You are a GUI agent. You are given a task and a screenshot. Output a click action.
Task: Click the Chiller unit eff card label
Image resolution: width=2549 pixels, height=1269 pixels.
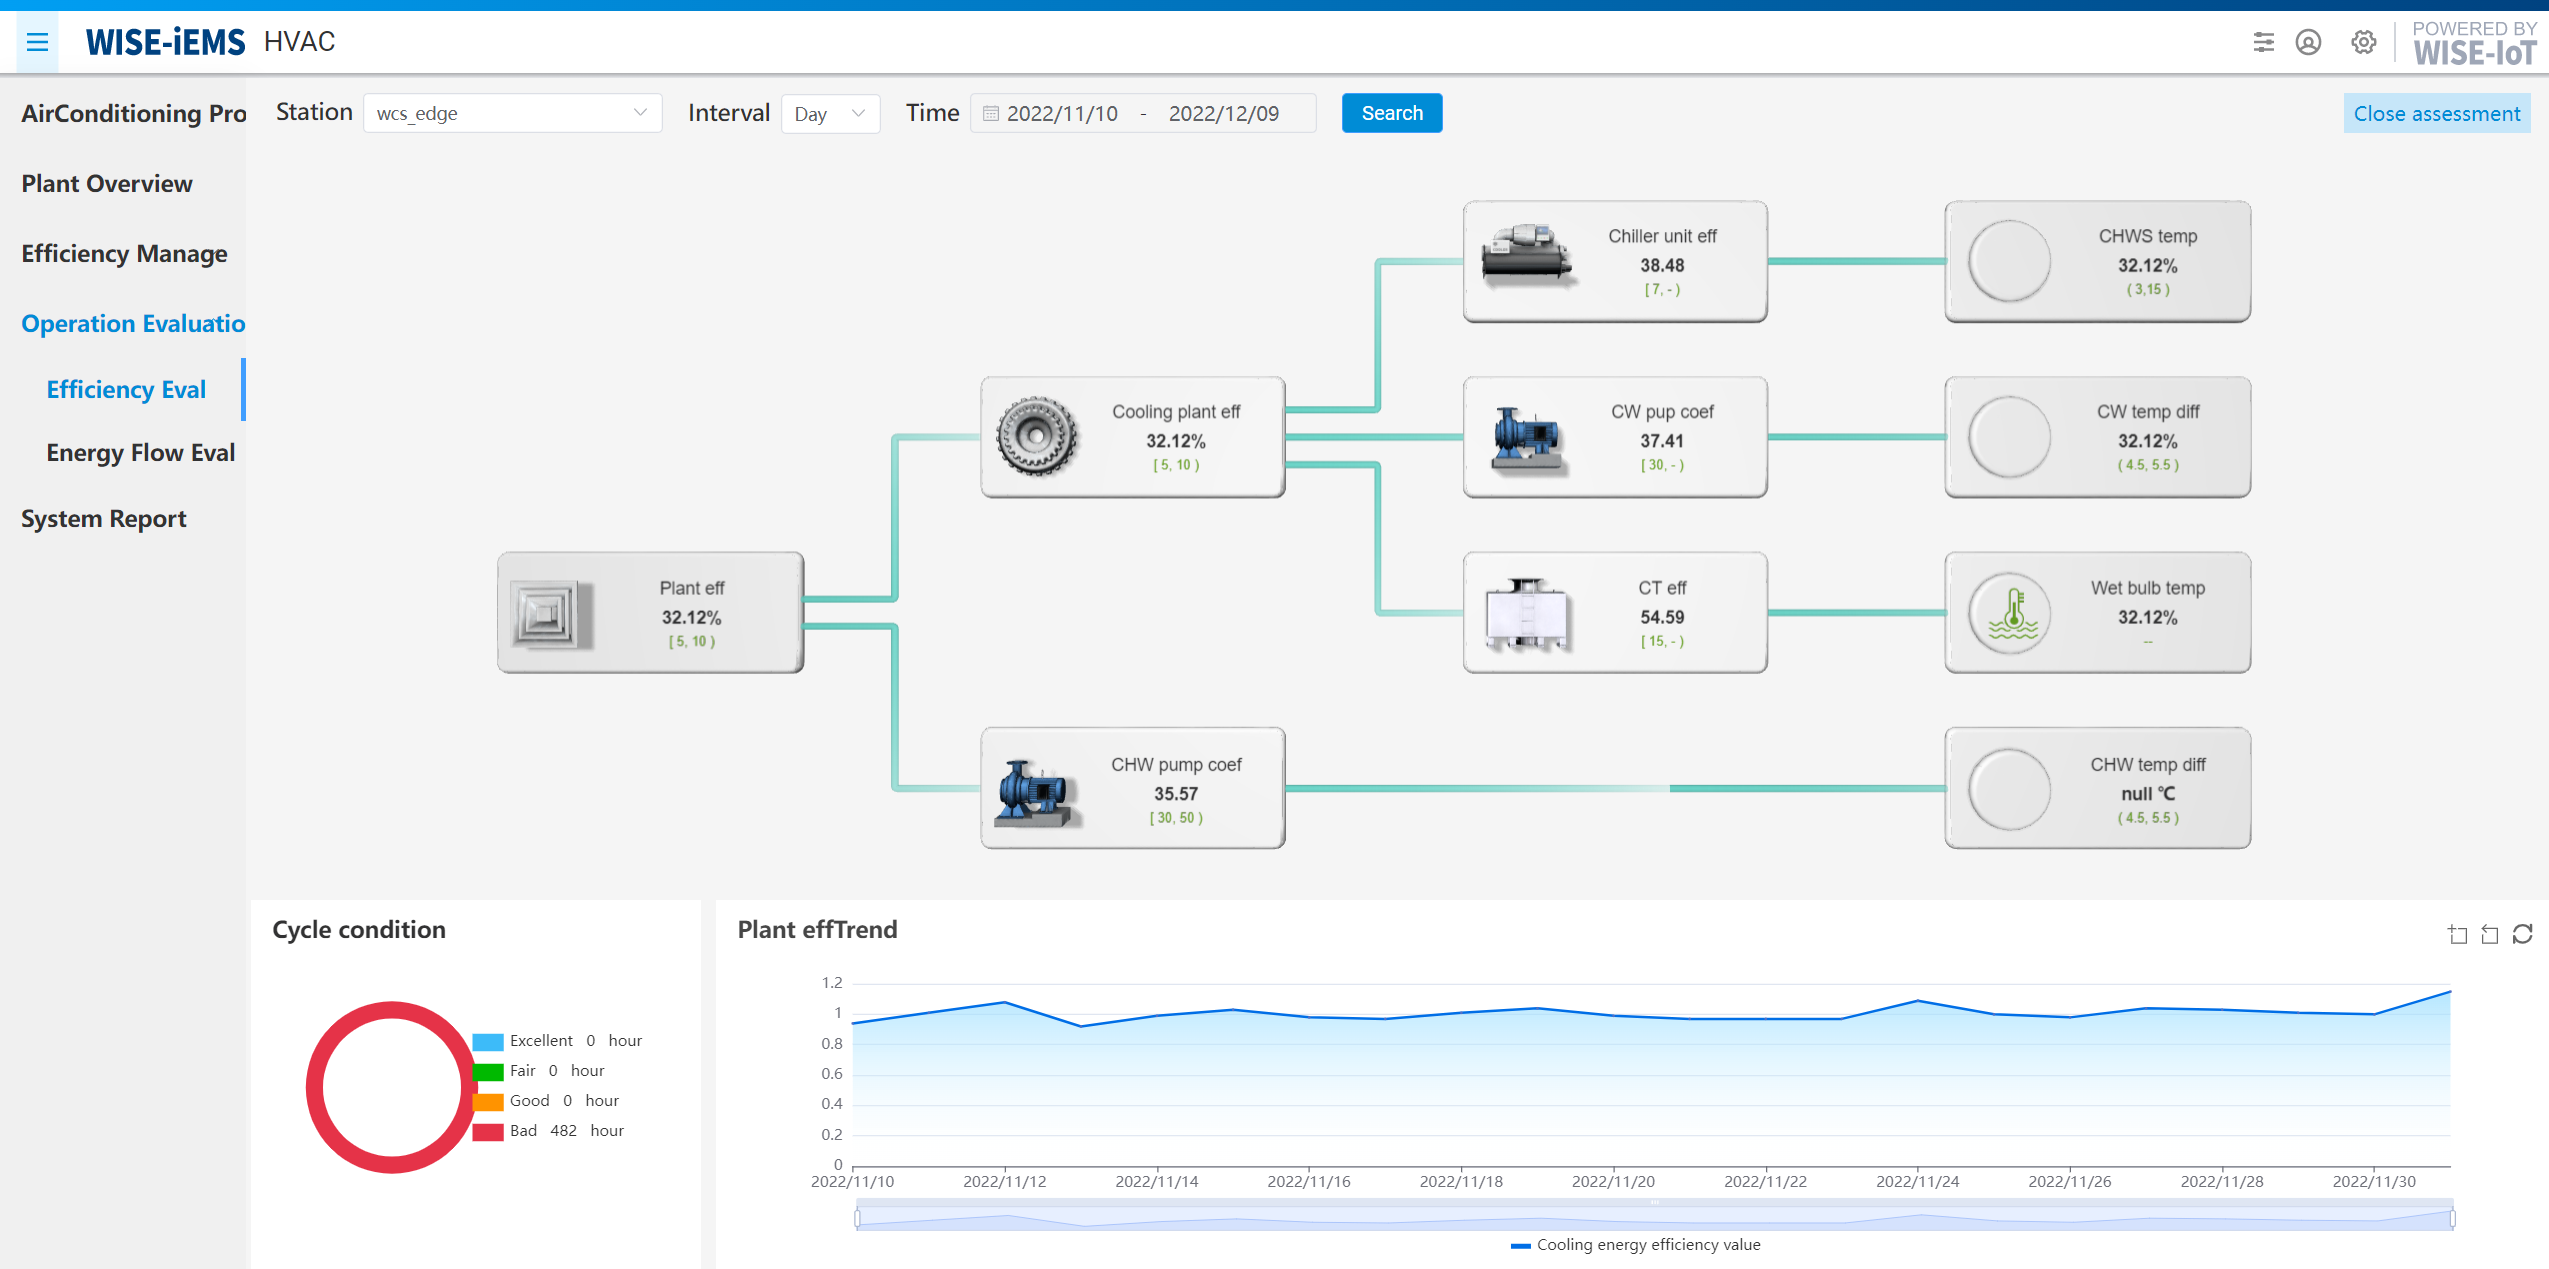pos(1662,237)
